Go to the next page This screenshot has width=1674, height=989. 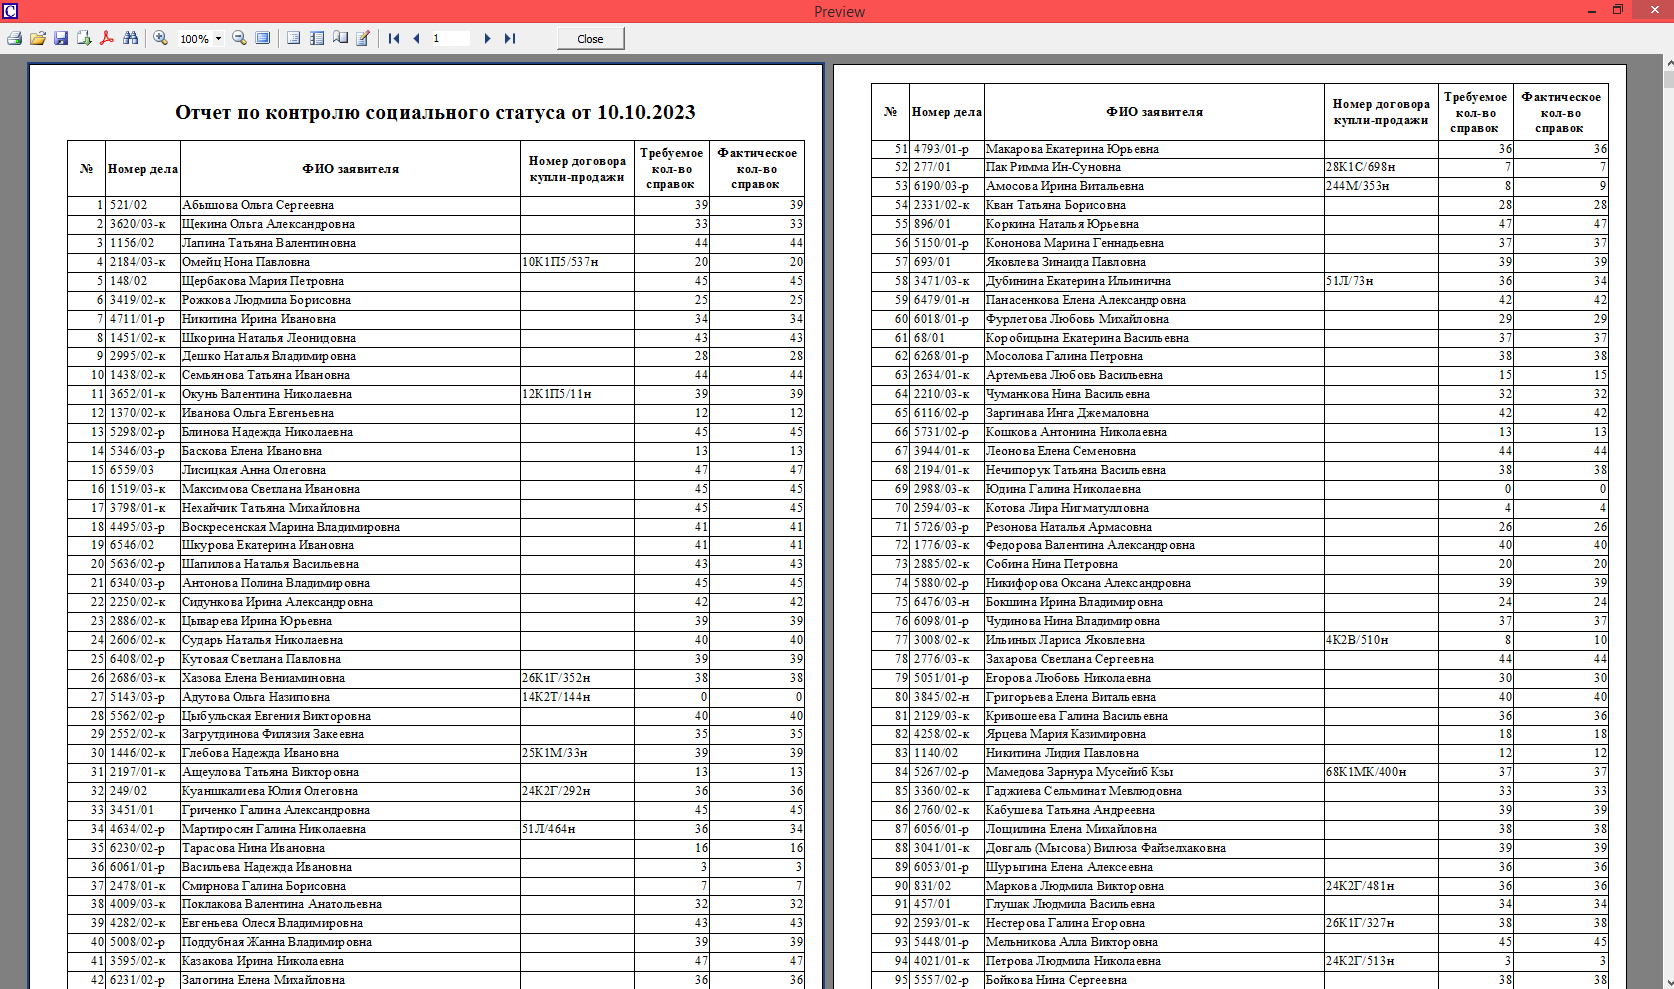487,39
